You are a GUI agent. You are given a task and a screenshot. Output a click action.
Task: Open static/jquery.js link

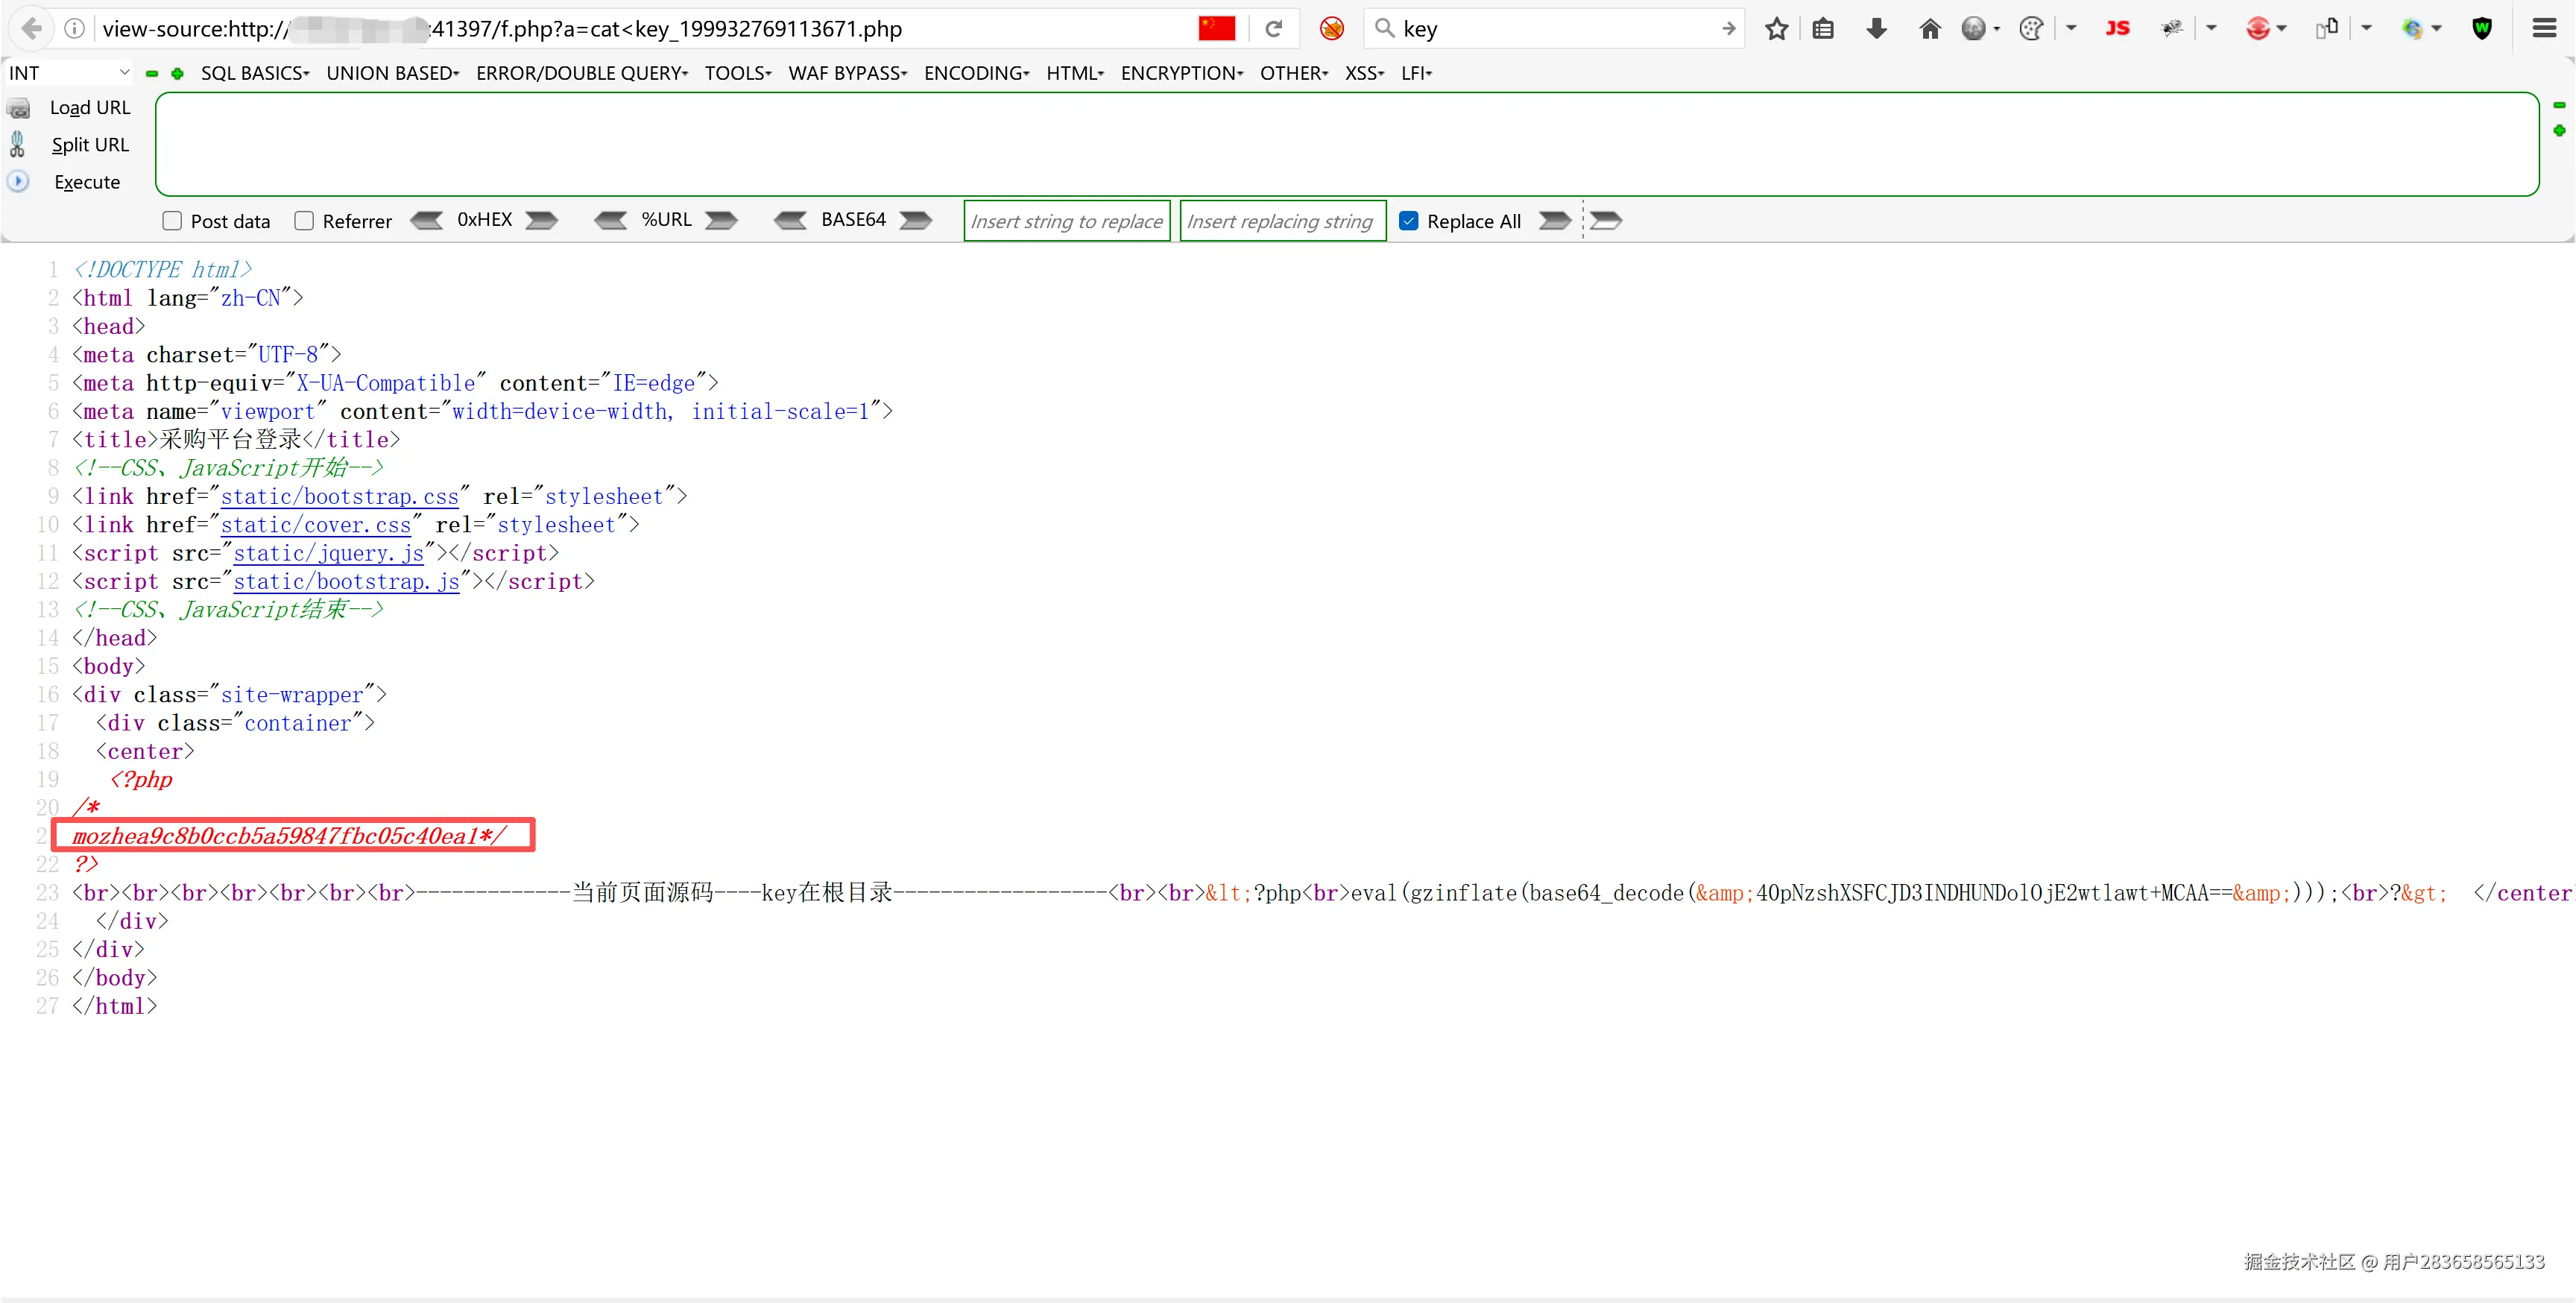pyautogui.click(x=328, y=553)
